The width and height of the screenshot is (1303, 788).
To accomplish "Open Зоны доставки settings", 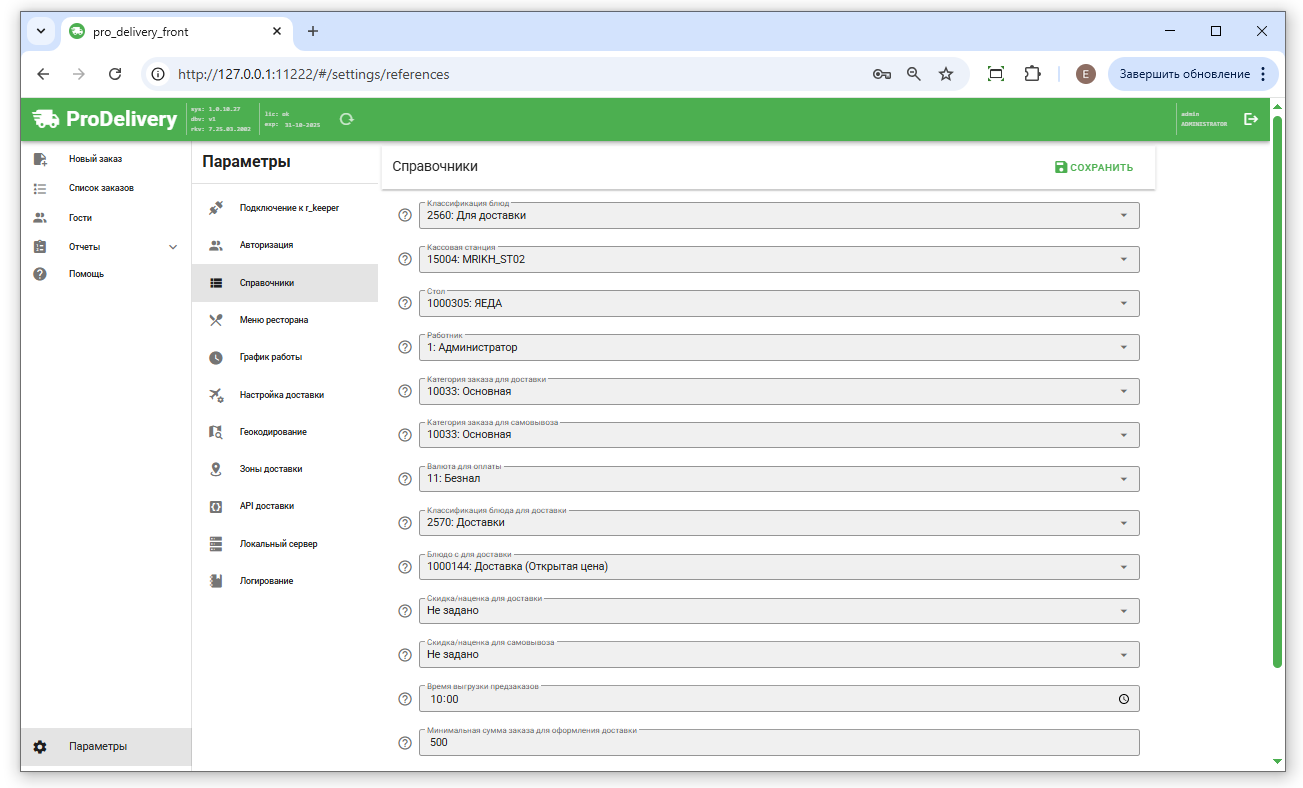I will click(x=270, y=469).
